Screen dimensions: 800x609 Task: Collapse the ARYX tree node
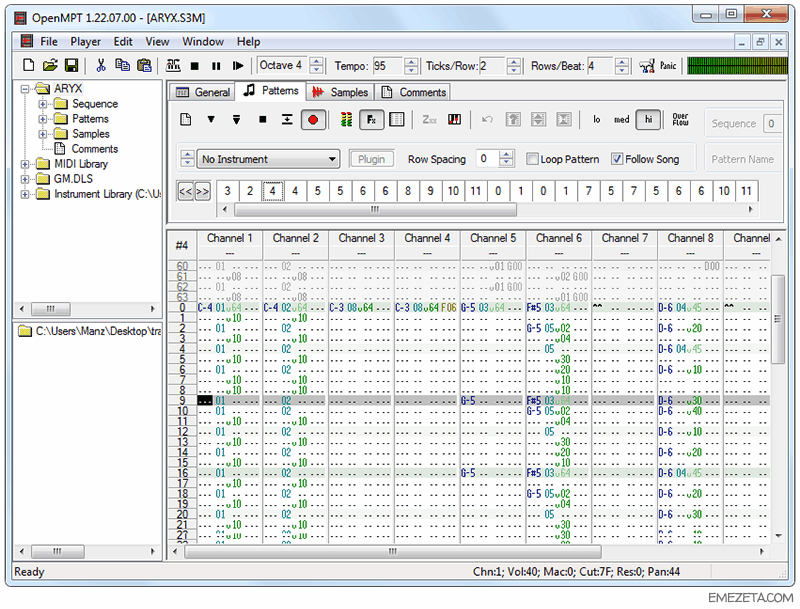point(24,89)
